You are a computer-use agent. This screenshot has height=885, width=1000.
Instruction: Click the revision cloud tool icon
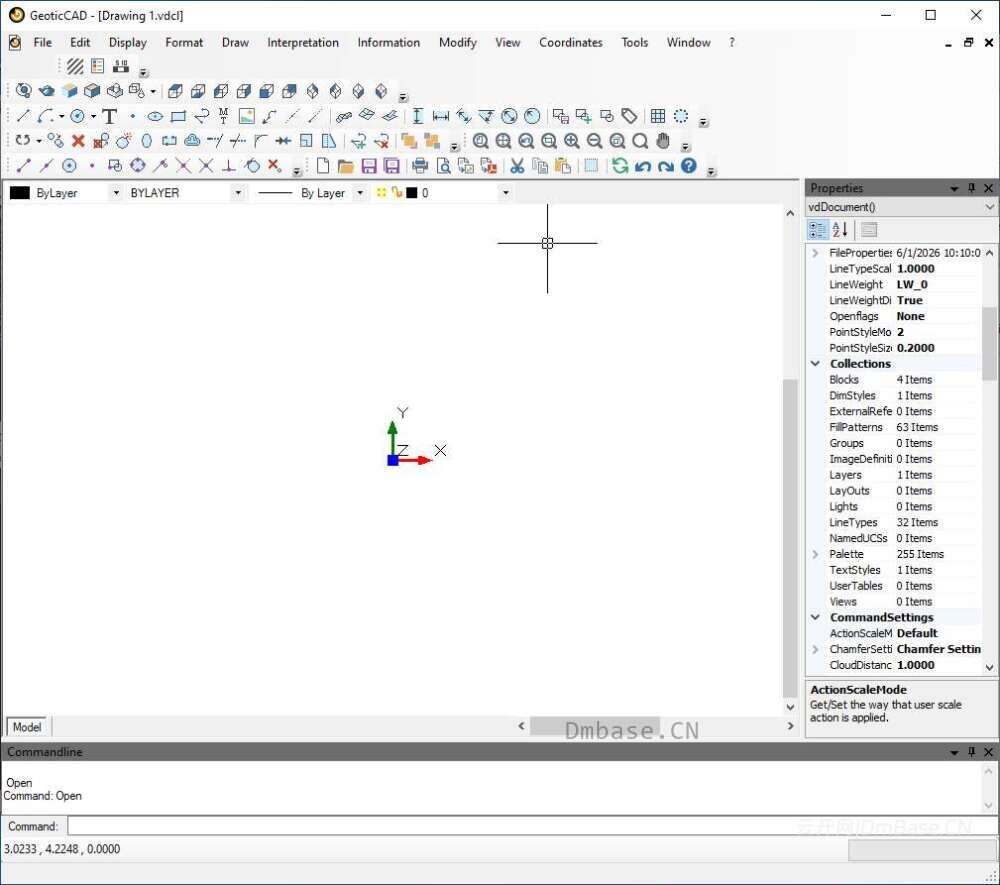point(192,141)
